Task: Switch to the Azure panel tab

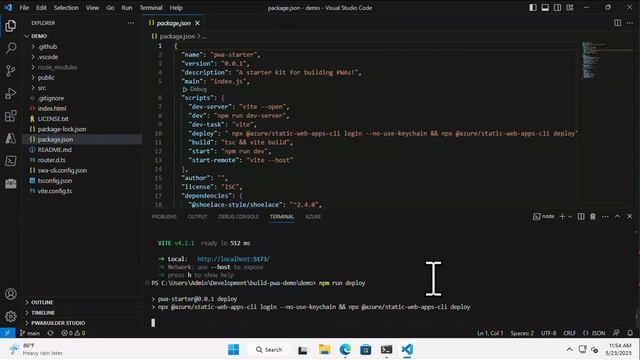Action: (x=313, y=217)
